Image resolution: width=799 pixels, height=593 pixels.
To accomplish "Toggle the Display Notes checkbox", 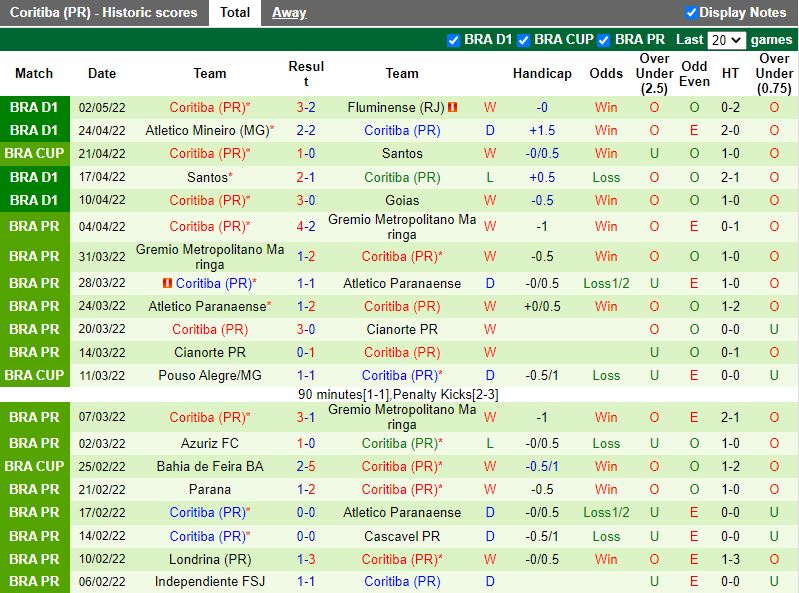I will click(691, 12).
